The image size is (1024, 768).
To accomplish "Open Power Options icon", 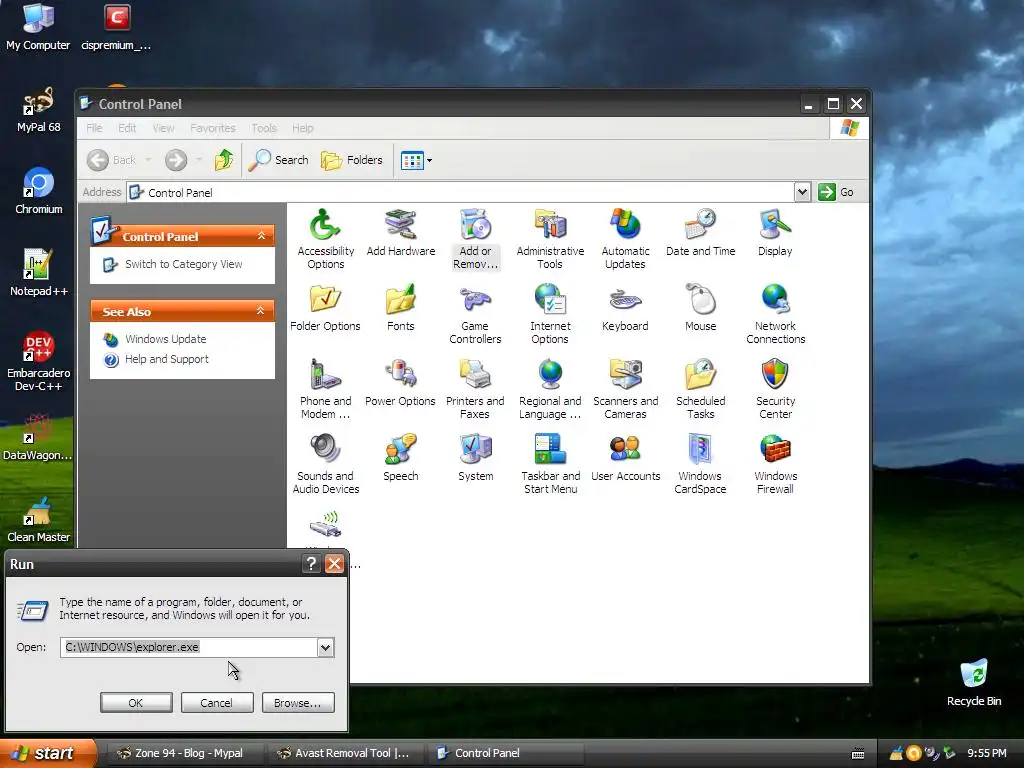I will [x=400, y=383].
